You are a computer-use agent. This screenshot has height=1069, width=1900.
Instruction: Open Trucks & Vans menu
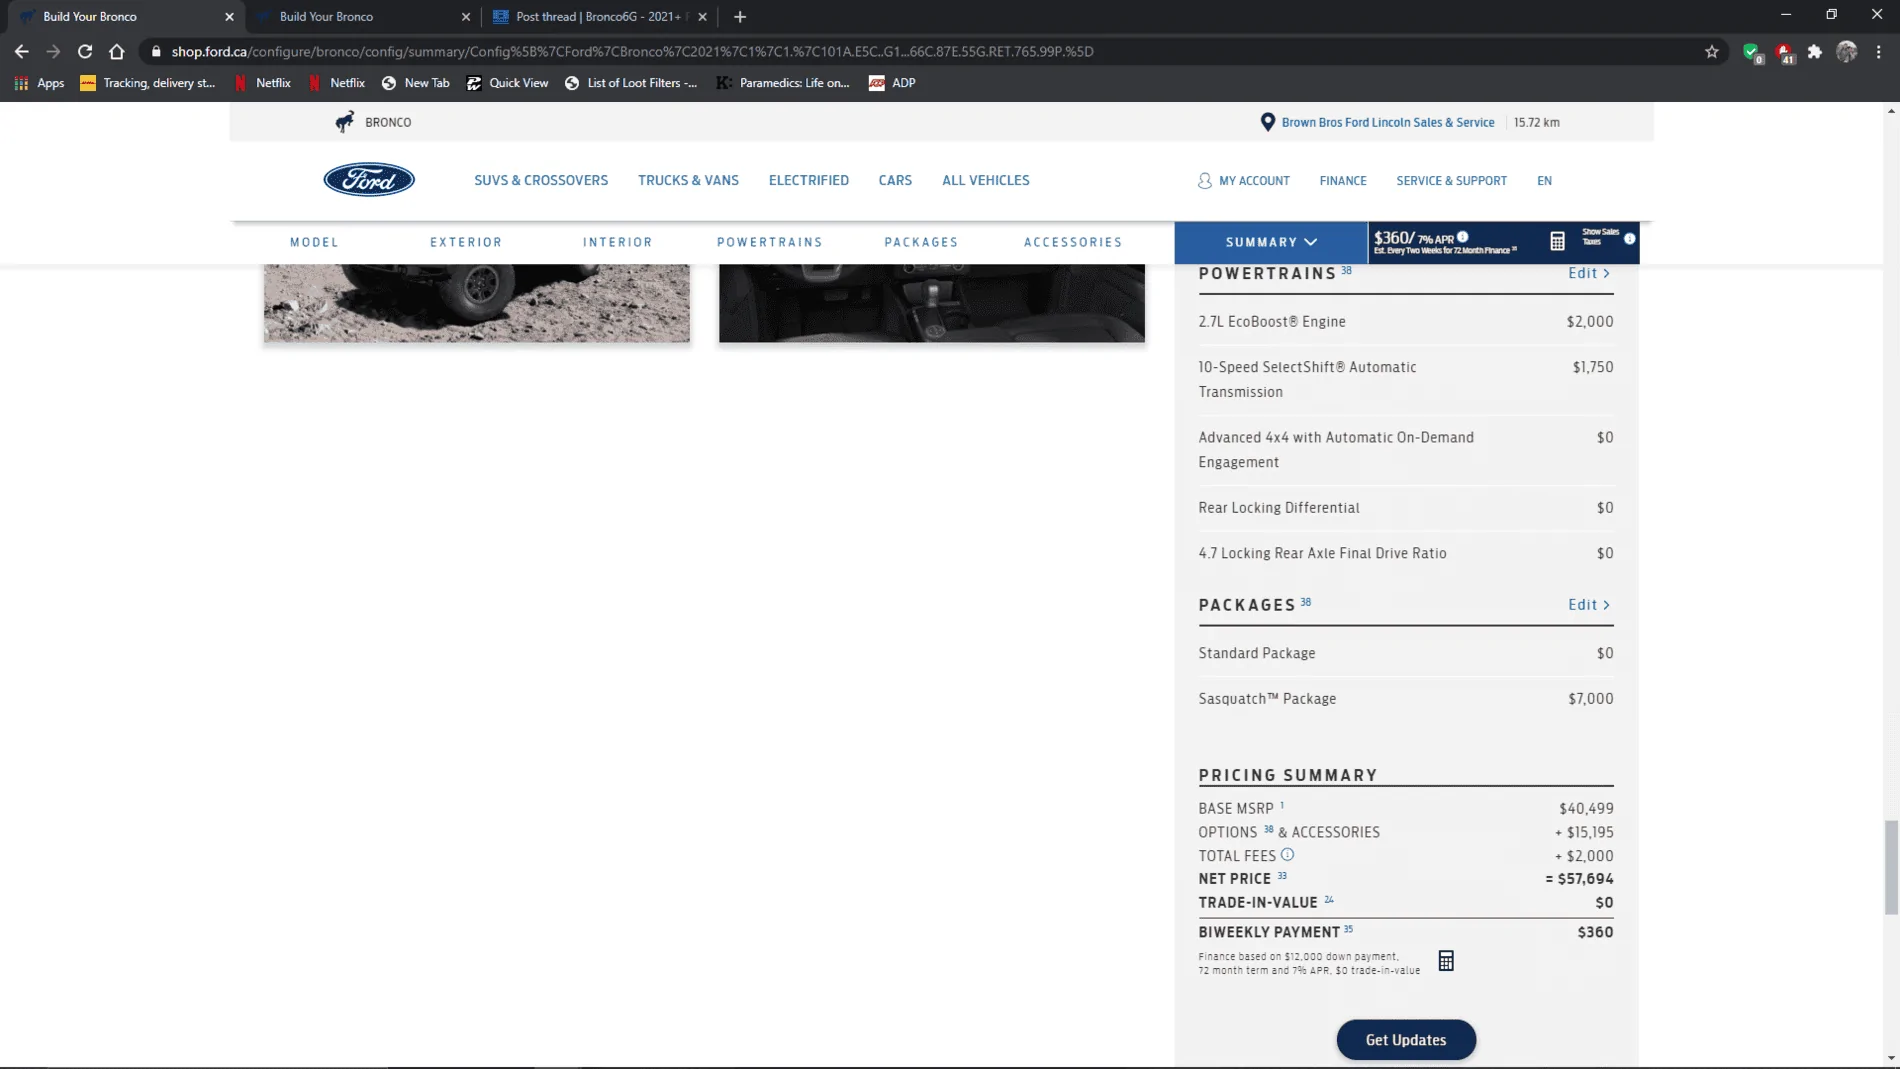pos(688,181)
